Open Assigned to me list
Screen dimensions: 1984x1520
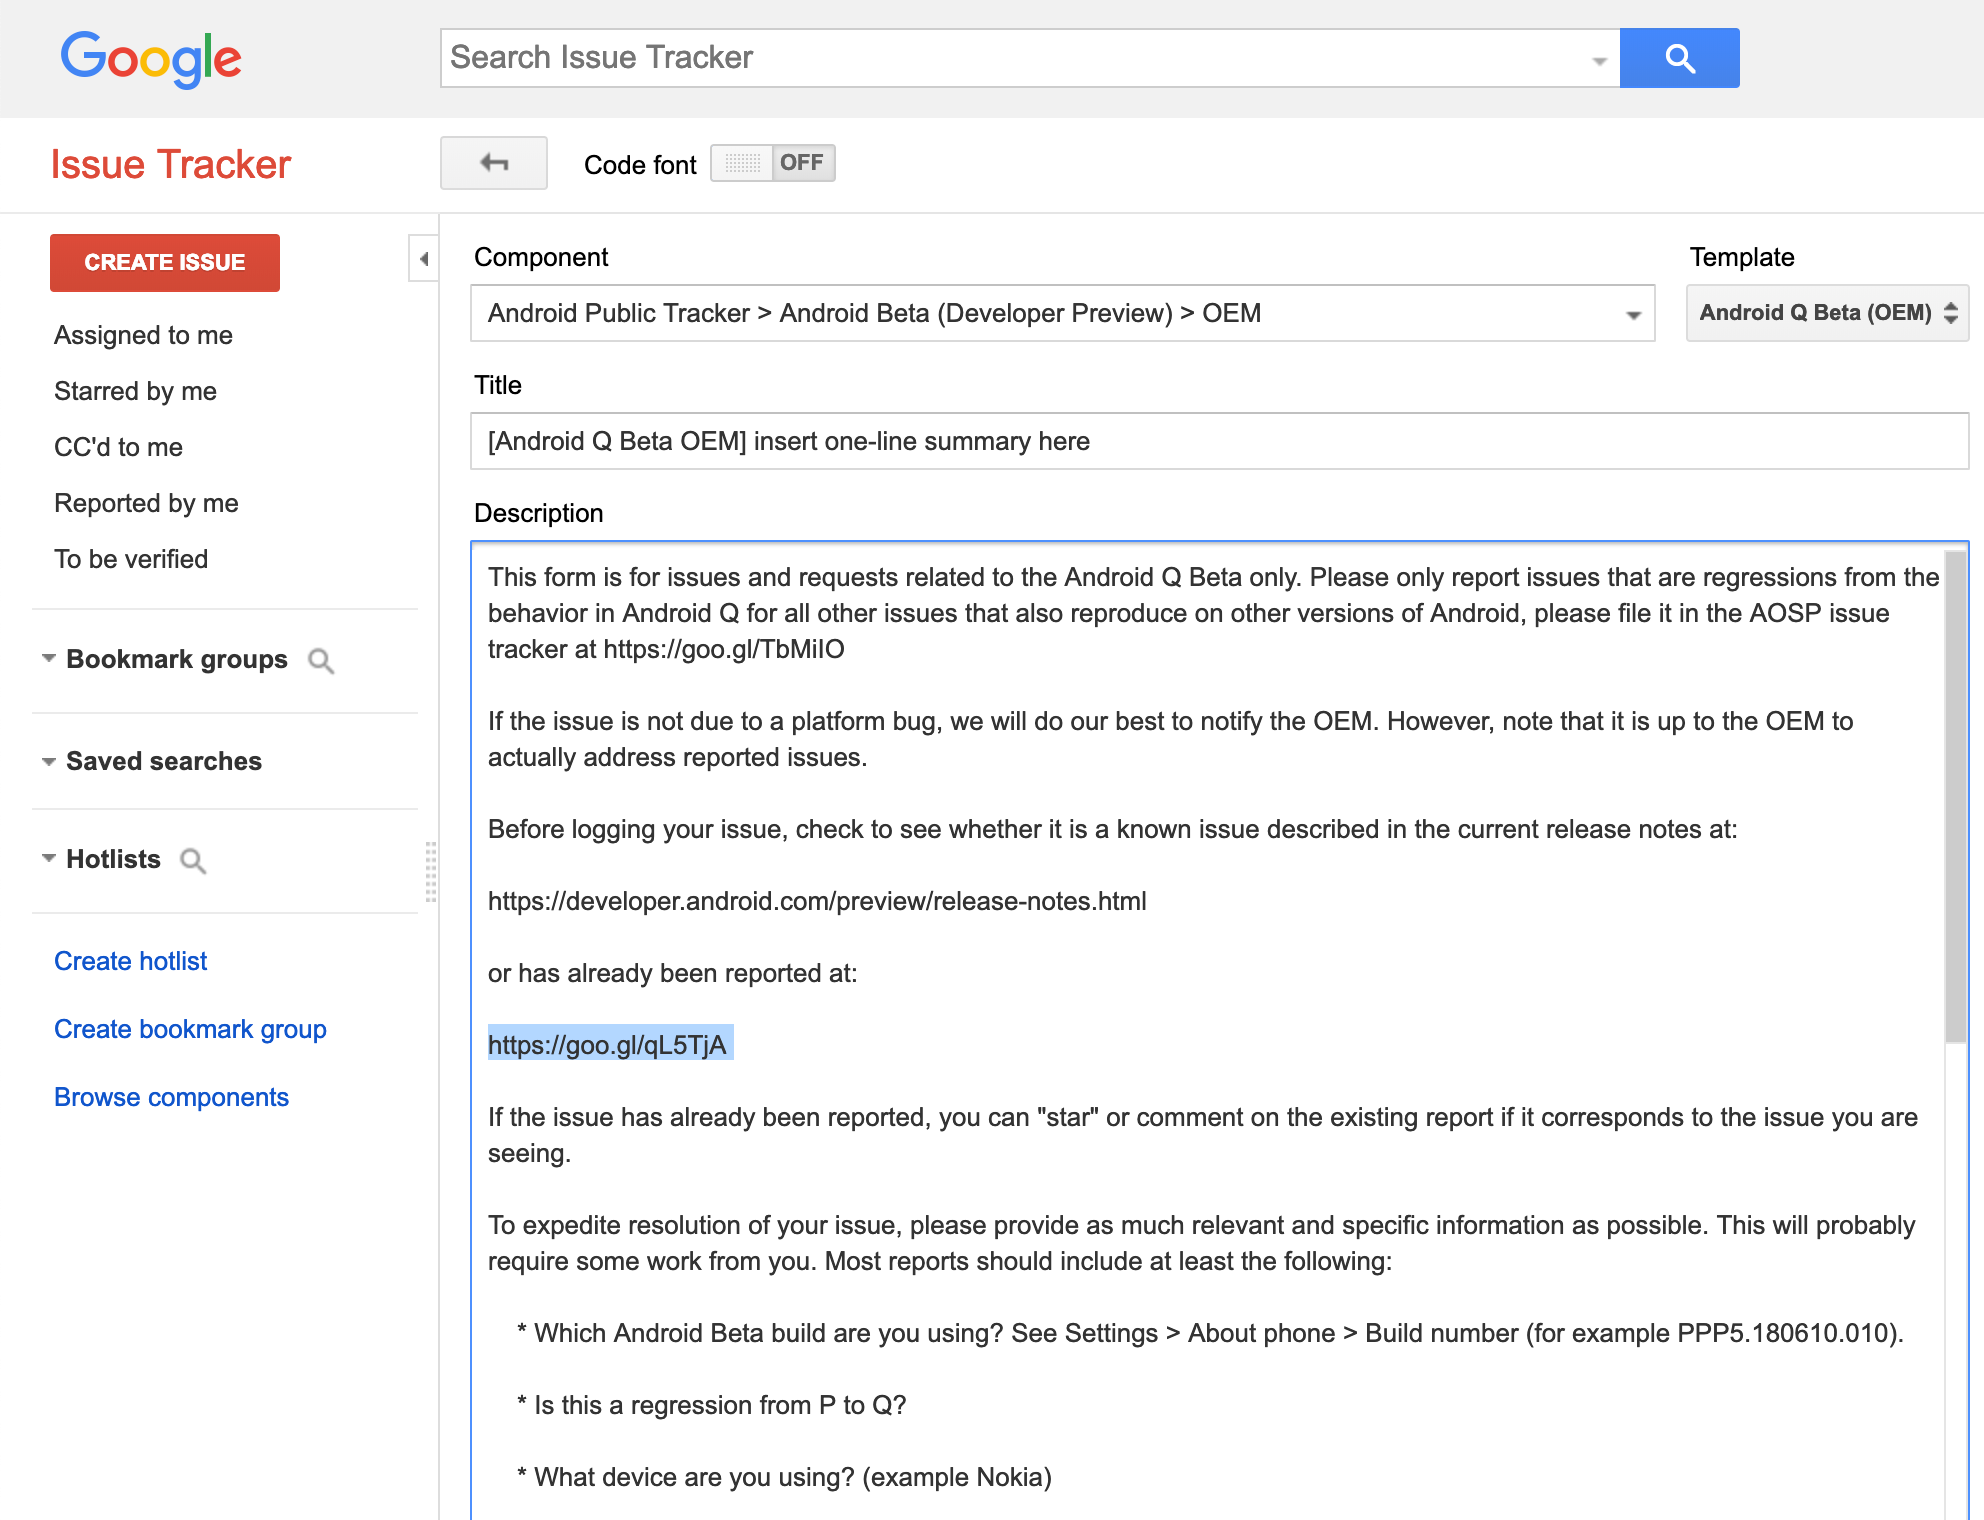pos(143,335)
